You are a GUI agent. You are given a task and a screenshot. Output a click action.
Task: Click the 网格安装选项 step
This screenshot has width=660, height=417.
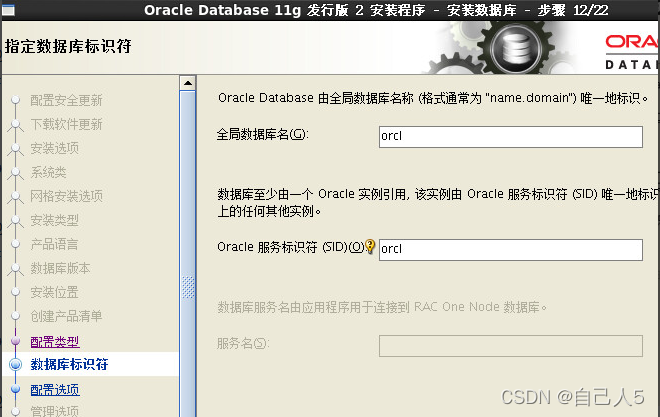pos(67,196)
